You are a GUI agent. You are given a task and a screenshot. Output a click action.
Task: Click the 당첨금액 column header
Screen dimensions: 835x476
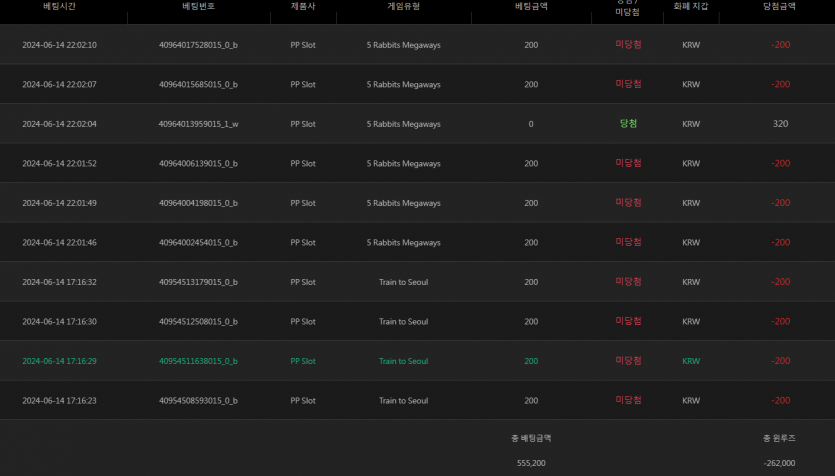coord(779,6)
